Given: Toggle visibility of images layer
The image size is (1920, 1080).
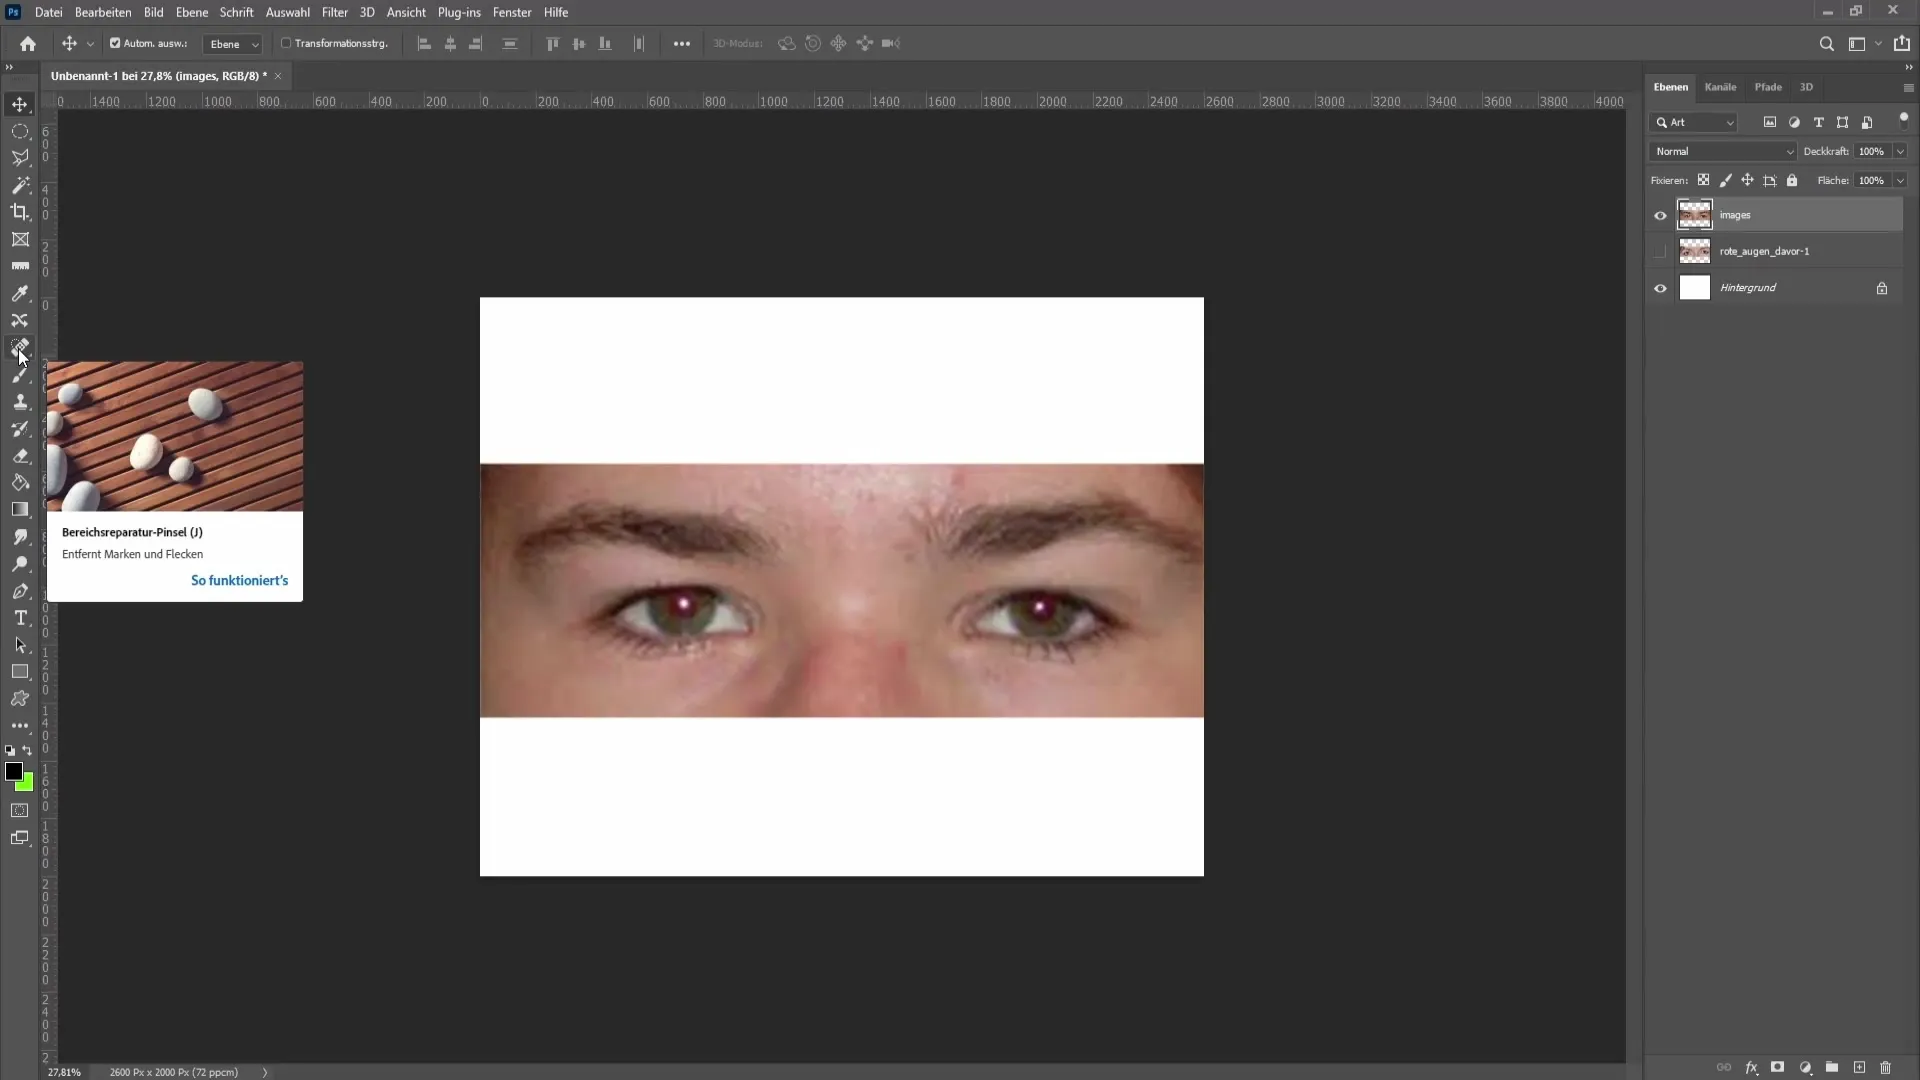Looking at the screenshot, I should [x=1659, y=215].
